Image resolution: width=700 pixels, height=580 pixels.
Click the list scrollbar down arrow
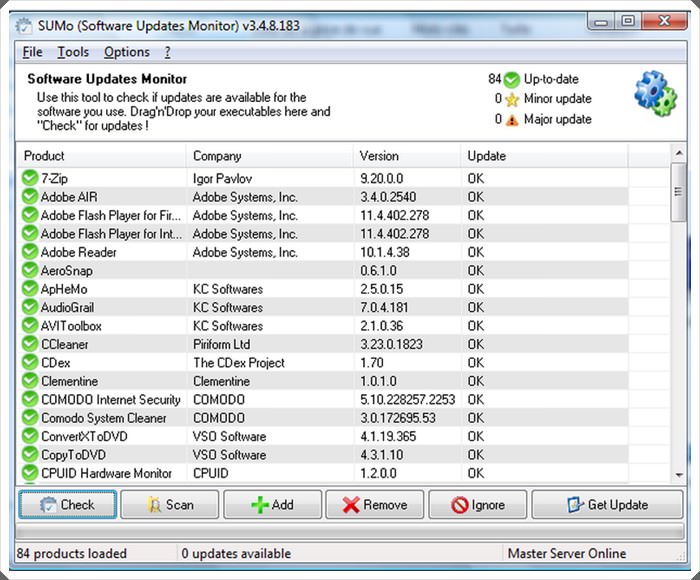(678, 474)
